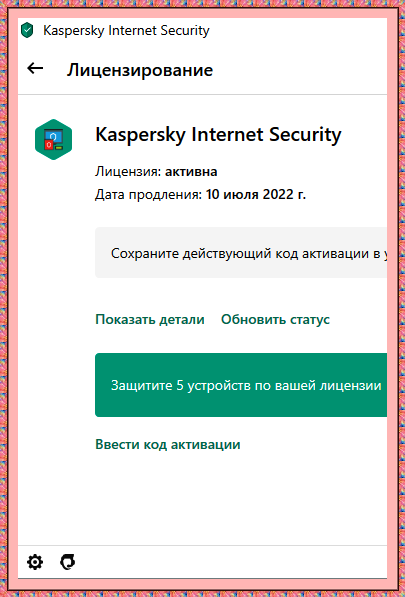Click the renewal date 10 июля 2022 г.
405x597 pixels.
[256, 195]
